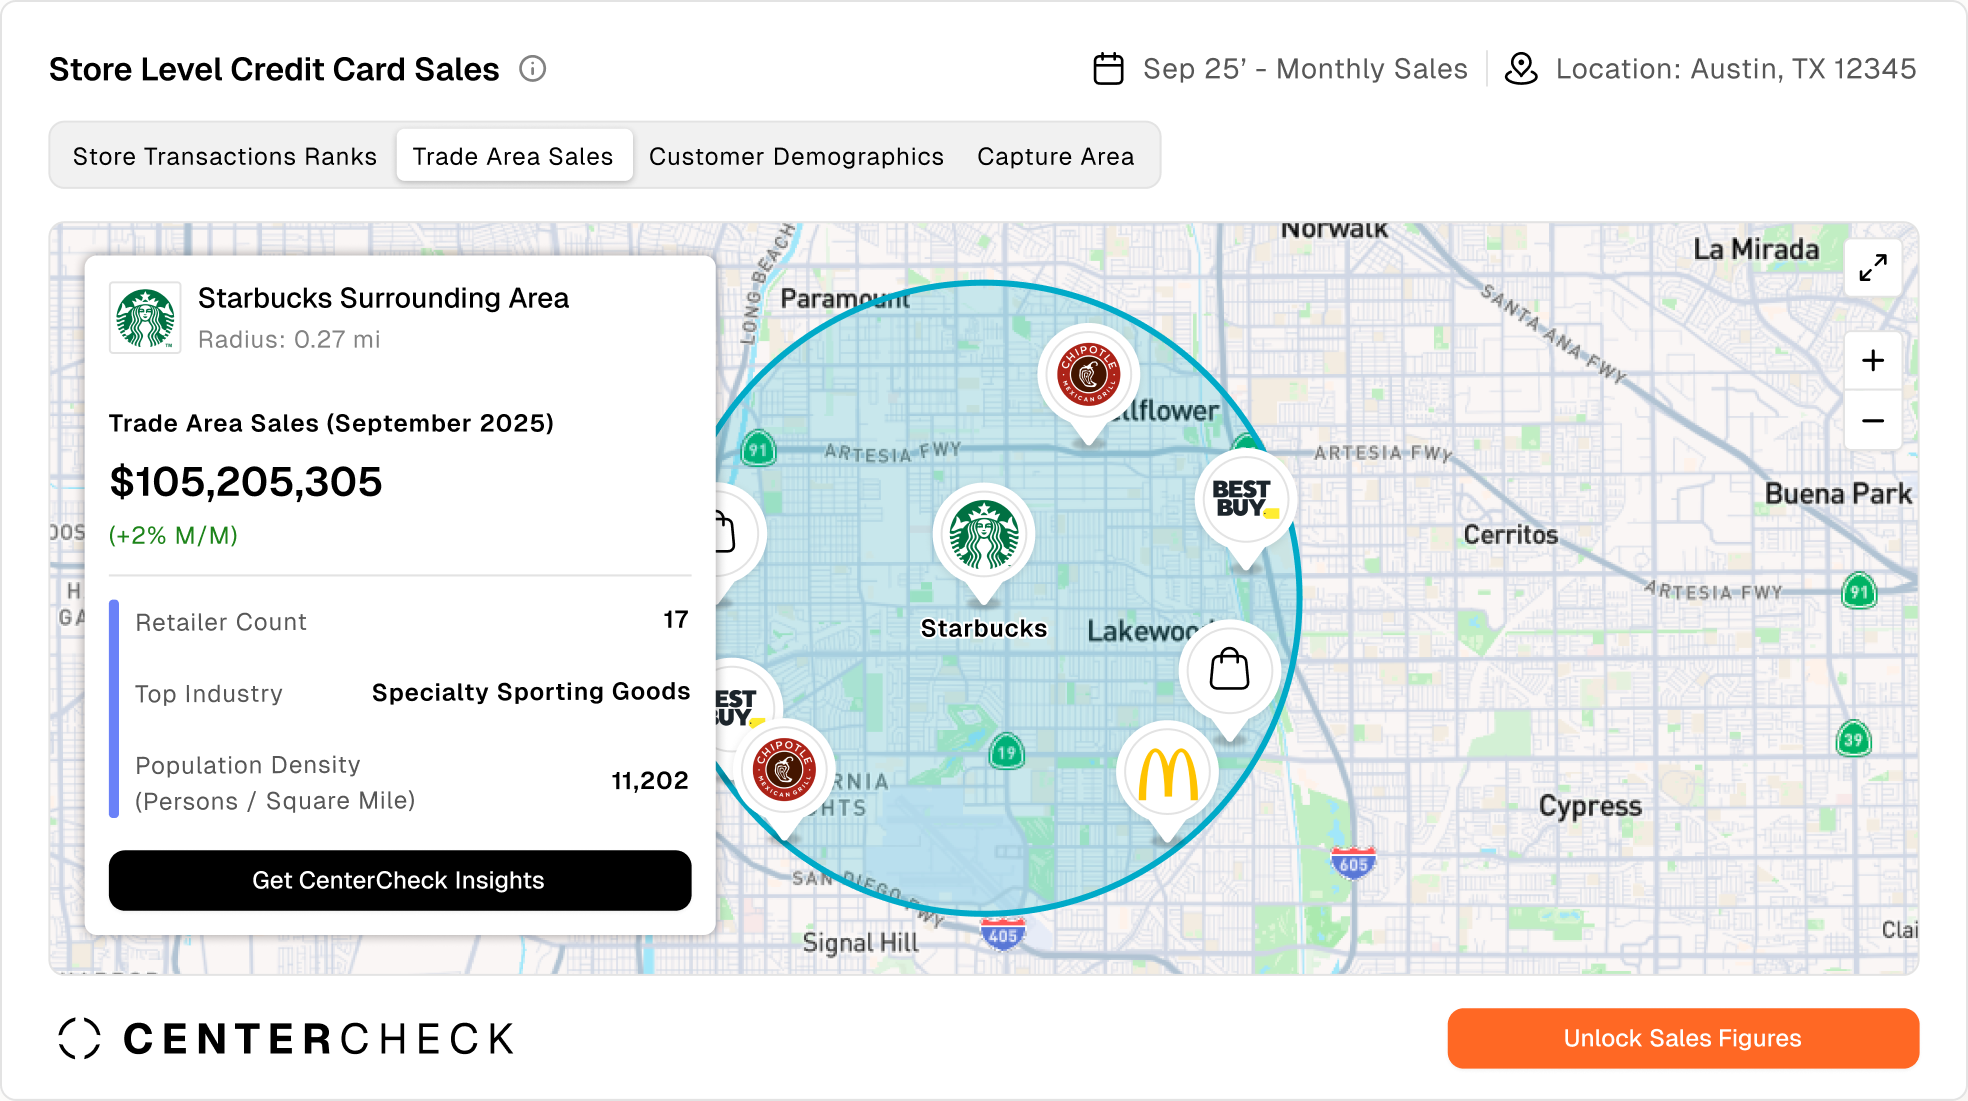The width and height of the screenshot is (1968, 1101).
Task: Click the $105,205,305 sales figure
Action: (246, 482)
